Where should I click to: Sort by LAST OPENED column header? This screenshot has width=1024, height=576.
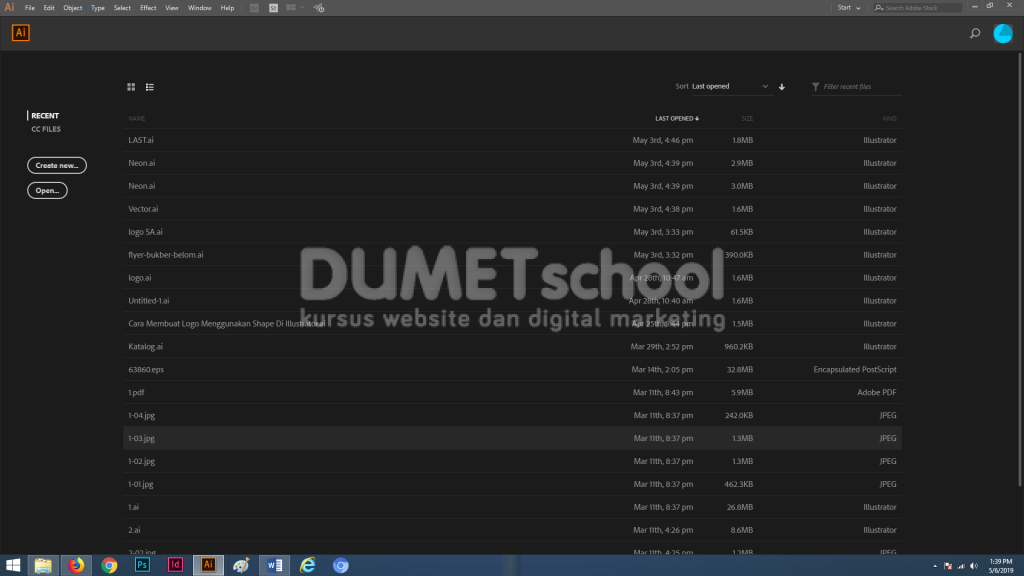coord(677,119)
